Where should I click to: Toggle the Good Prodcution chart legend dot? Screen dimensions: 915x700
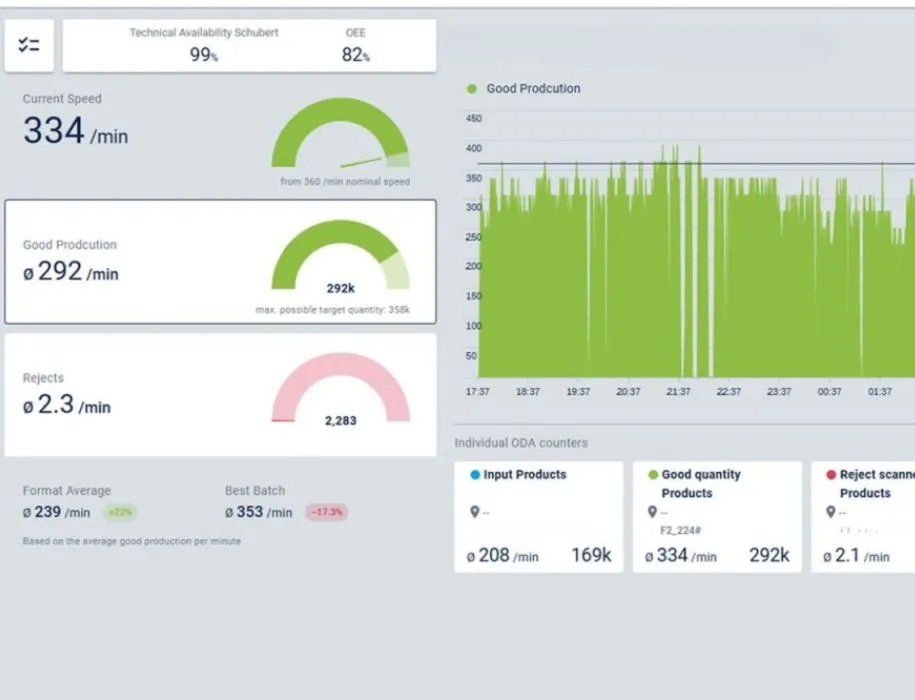point(472,89)
